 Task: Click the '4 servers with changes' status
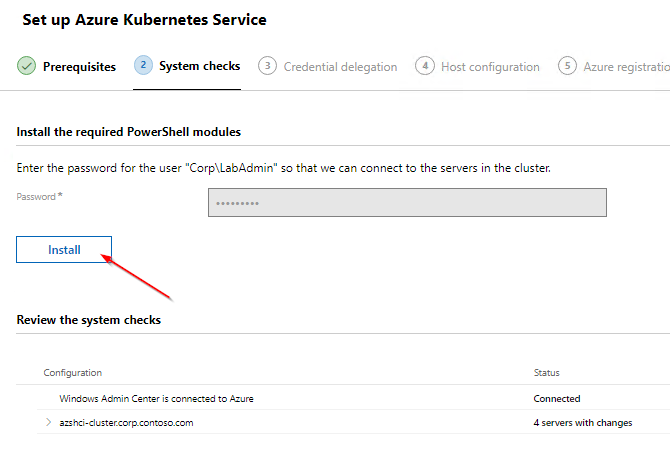[583, 423]
